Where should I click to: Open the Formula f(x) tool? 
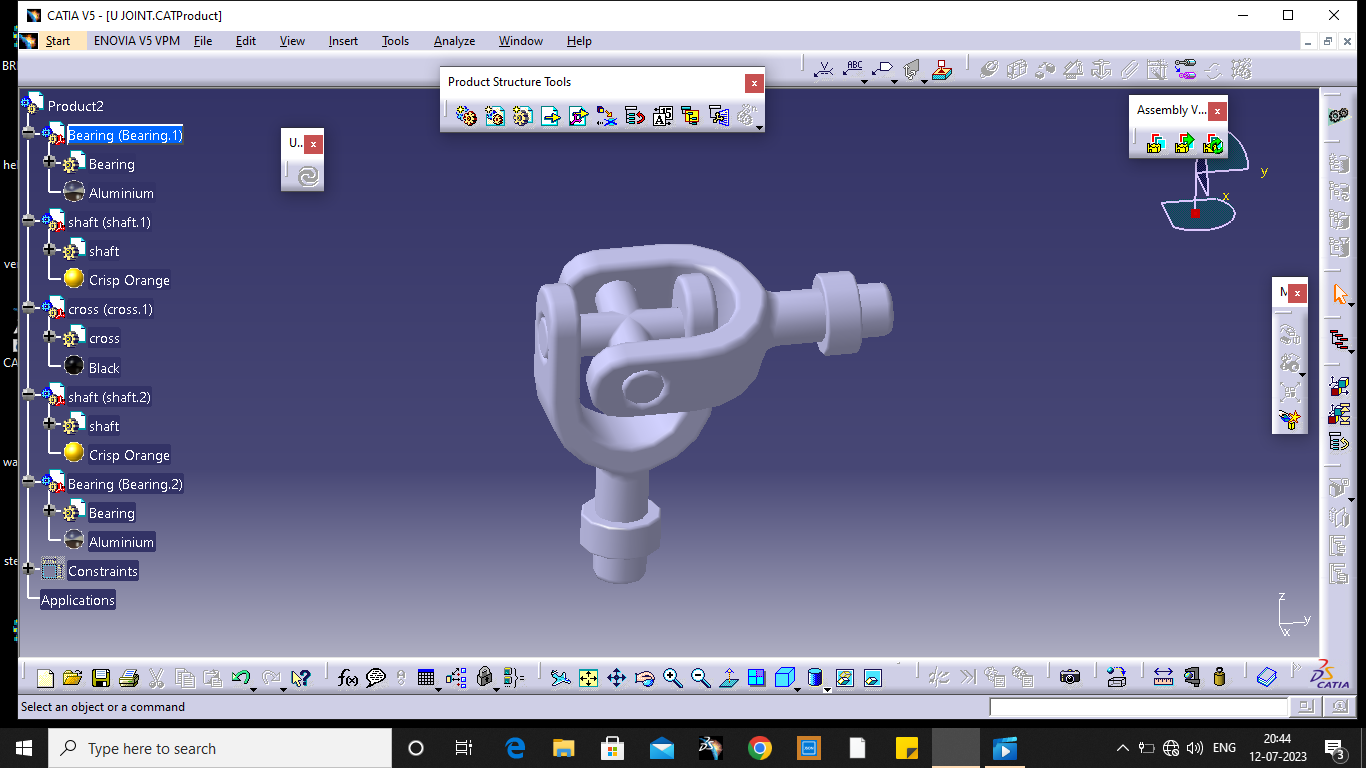[x=347, y=678]
